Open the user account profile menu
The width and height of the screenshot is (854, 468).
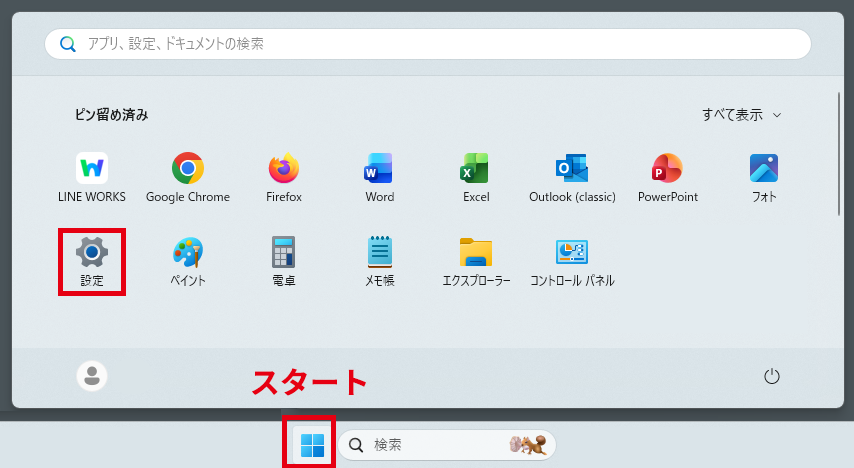[92, 376]
